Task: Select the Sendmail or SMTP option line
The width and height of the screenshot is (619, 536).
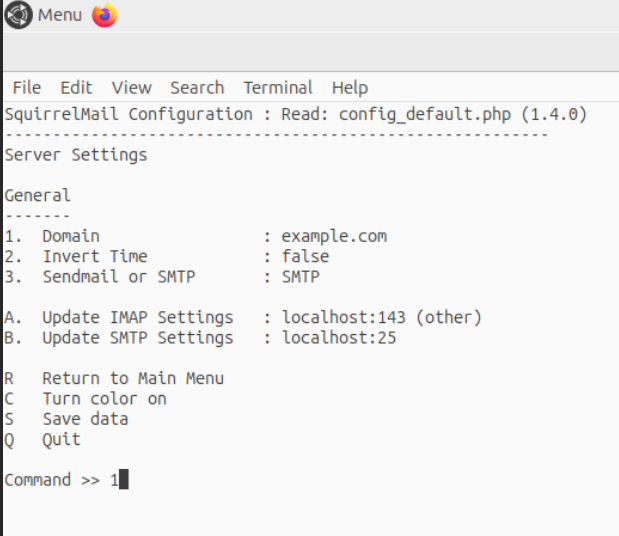Action: click(162, 277)
